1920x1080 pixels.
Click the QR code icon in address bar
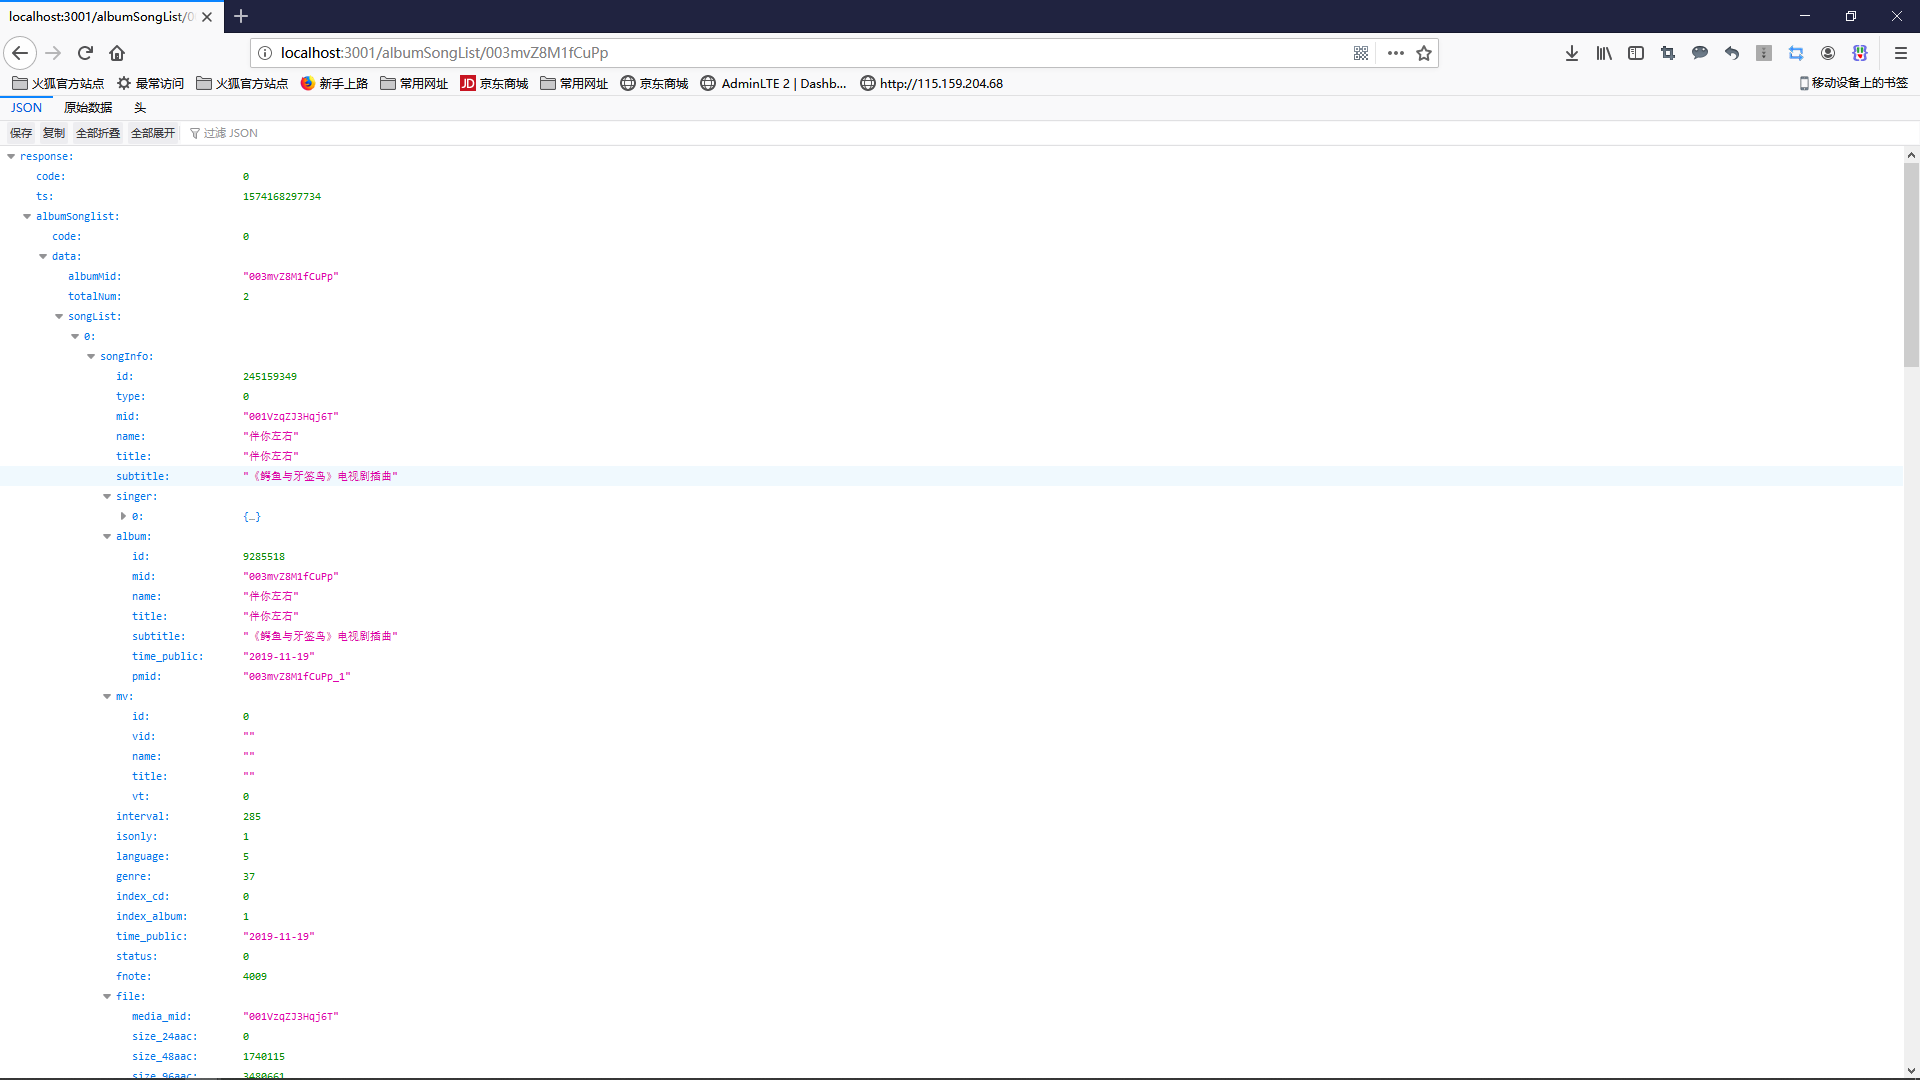tap(1361, 53)
